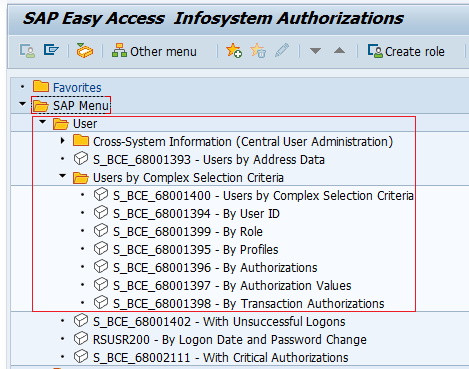Click the folder icon of Users by Complex Selection Criteria
The height and width of the screenshot is (369, 469).
pos(81,178)
